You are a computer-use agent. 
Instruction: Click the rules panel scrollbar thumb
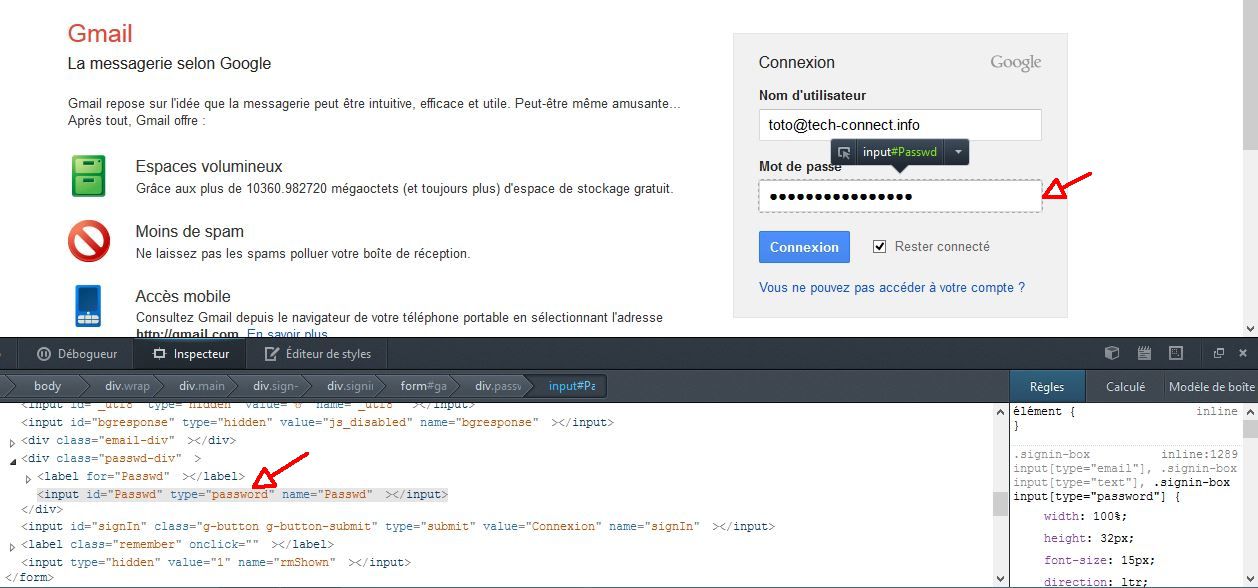[1249, 429]
